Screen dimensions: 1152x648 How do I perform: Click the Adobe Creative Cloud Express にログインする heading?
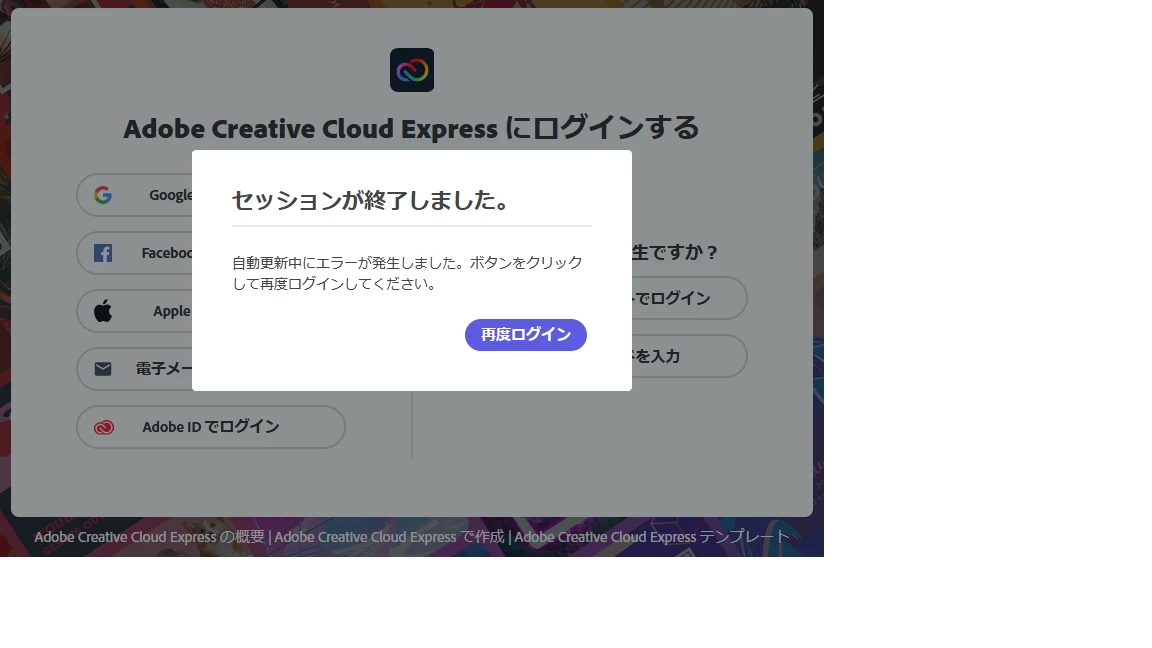point(411,128)
